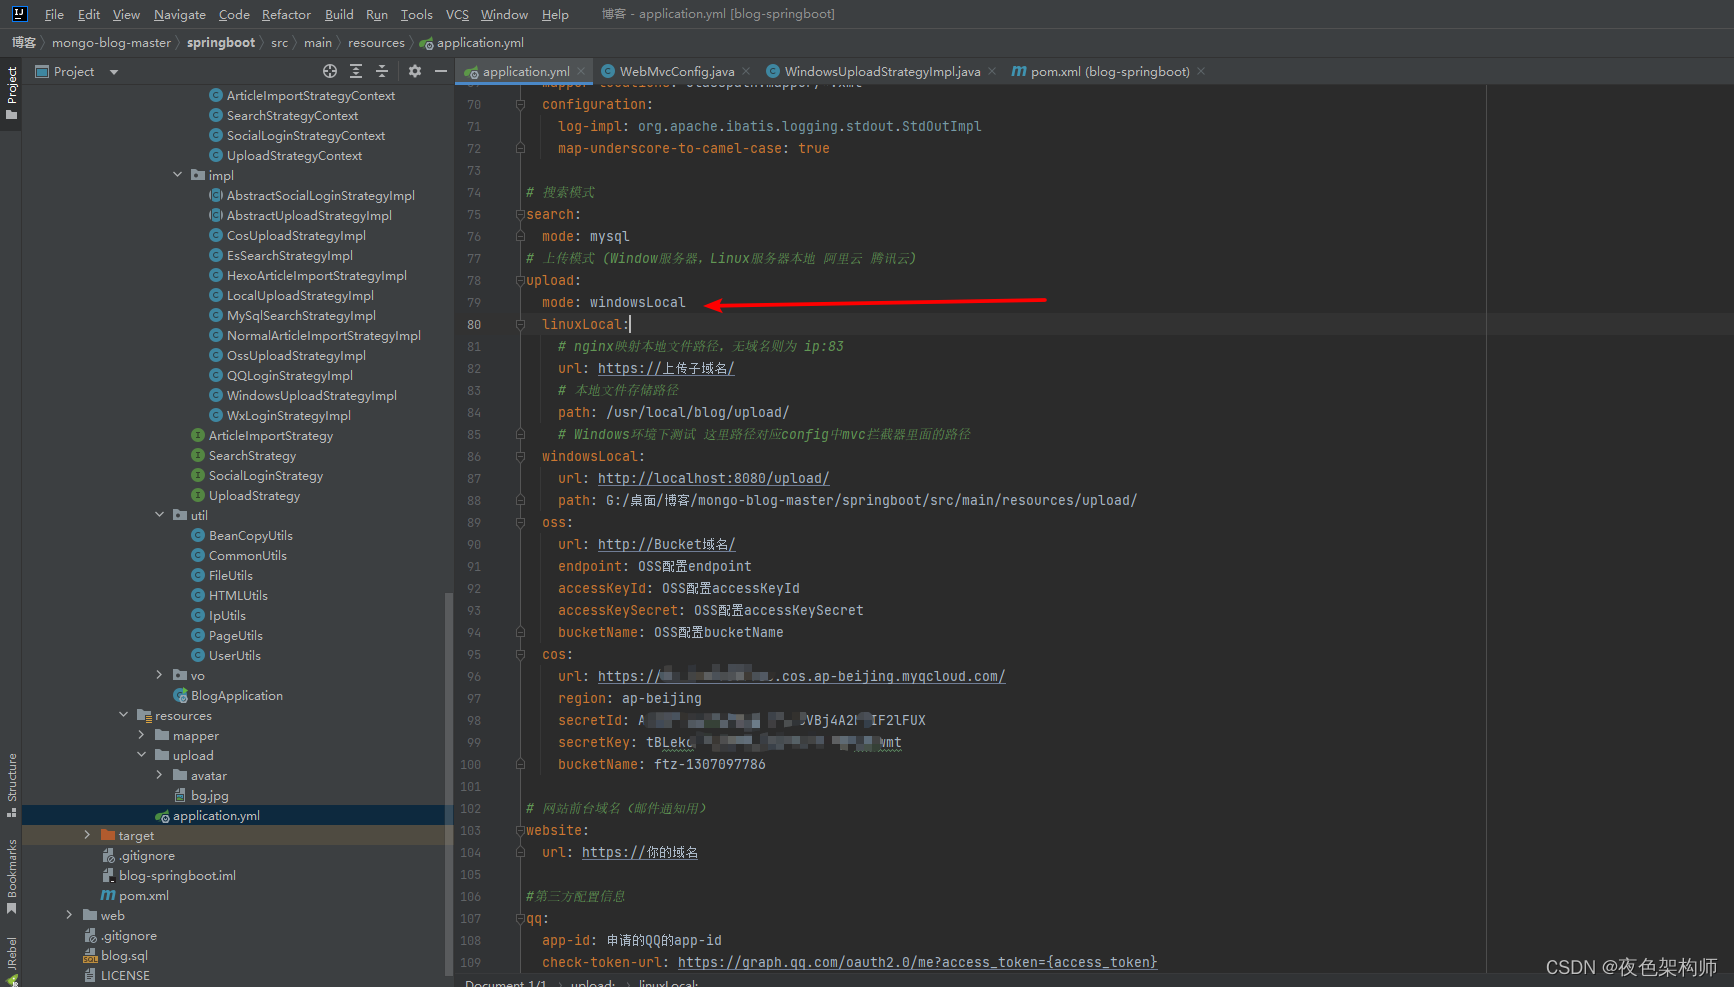This screenshot has width=1734, height=987.
Task: Click the http://localhost:8080/upload/ link
Action: 713,479
